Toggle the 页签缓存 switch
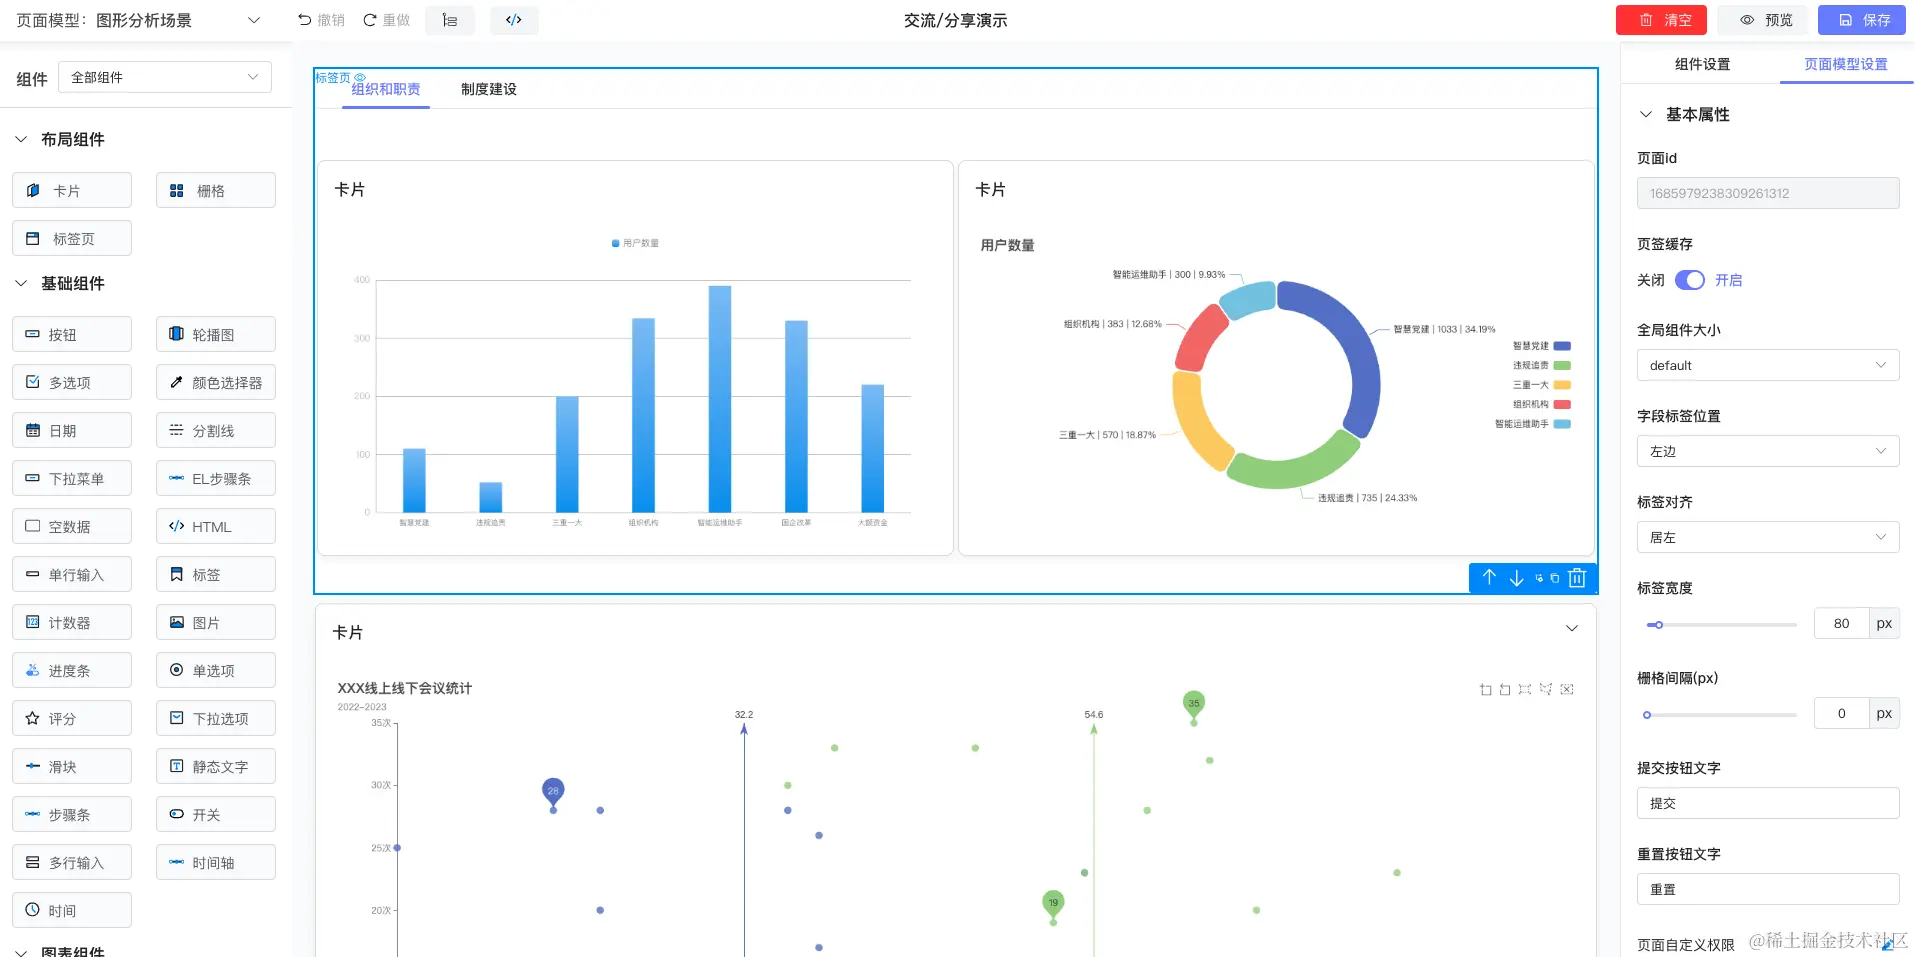The image size is (1915, 957). click(1690, 280)
